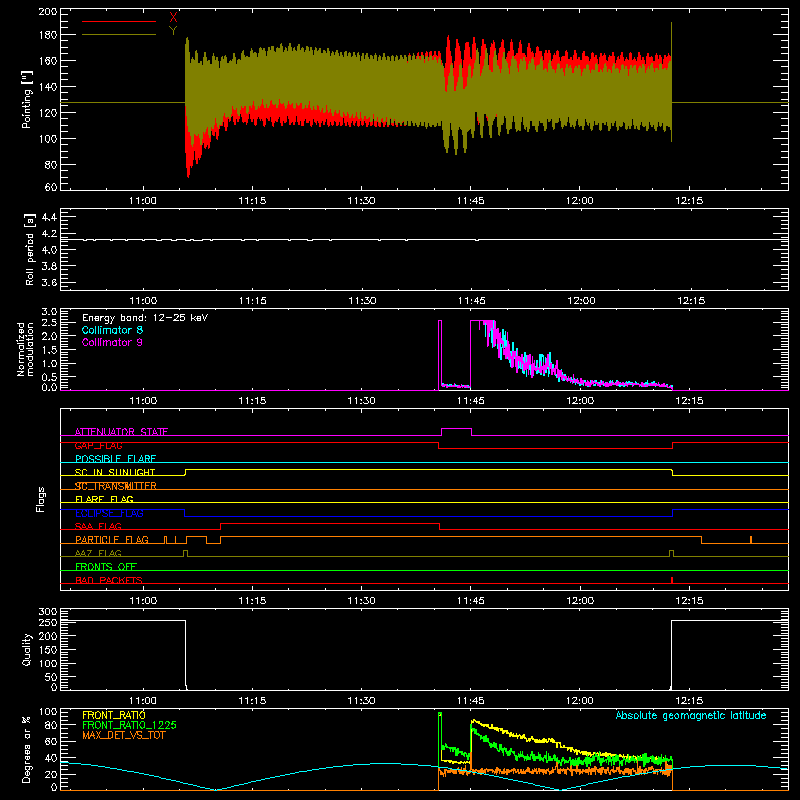Screen dimensions: 800x800
Task: Click the 'Energy band: 12-25 keV' label
Action: (x=145, y=318)
